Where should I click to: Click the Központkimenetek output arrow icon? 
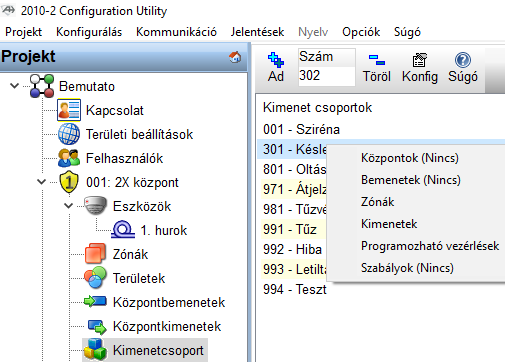click(x=97, y=327)
